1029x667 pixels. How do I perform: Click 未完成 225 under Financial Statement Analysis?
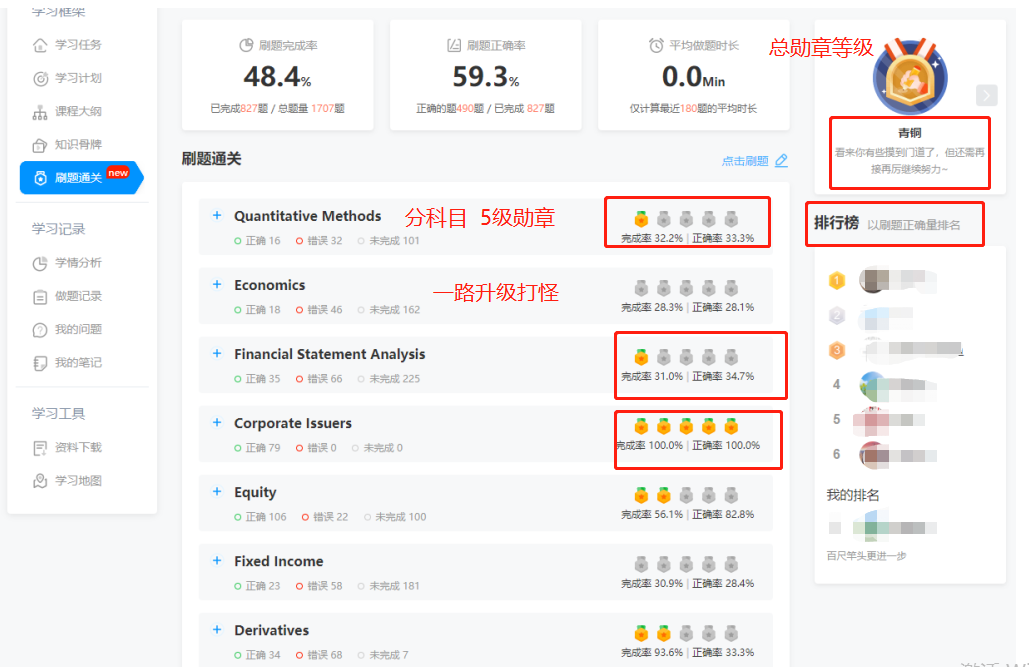pos(388,379)
